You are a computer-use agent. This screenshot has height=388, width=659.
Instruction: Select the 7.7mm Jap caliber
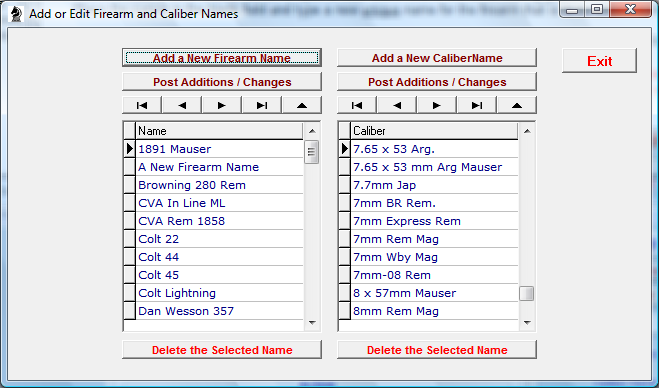click(x=434, y=185)
